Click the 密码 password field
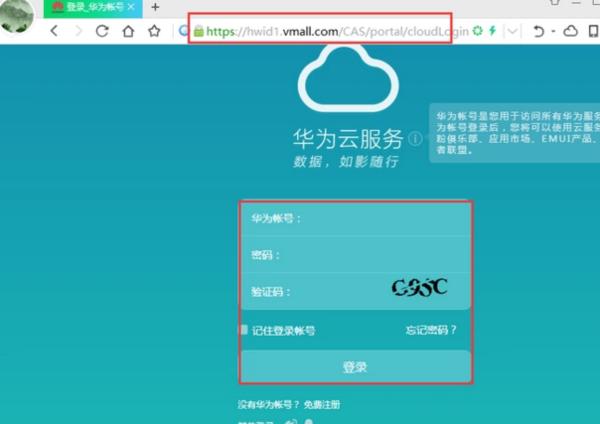 355,255
